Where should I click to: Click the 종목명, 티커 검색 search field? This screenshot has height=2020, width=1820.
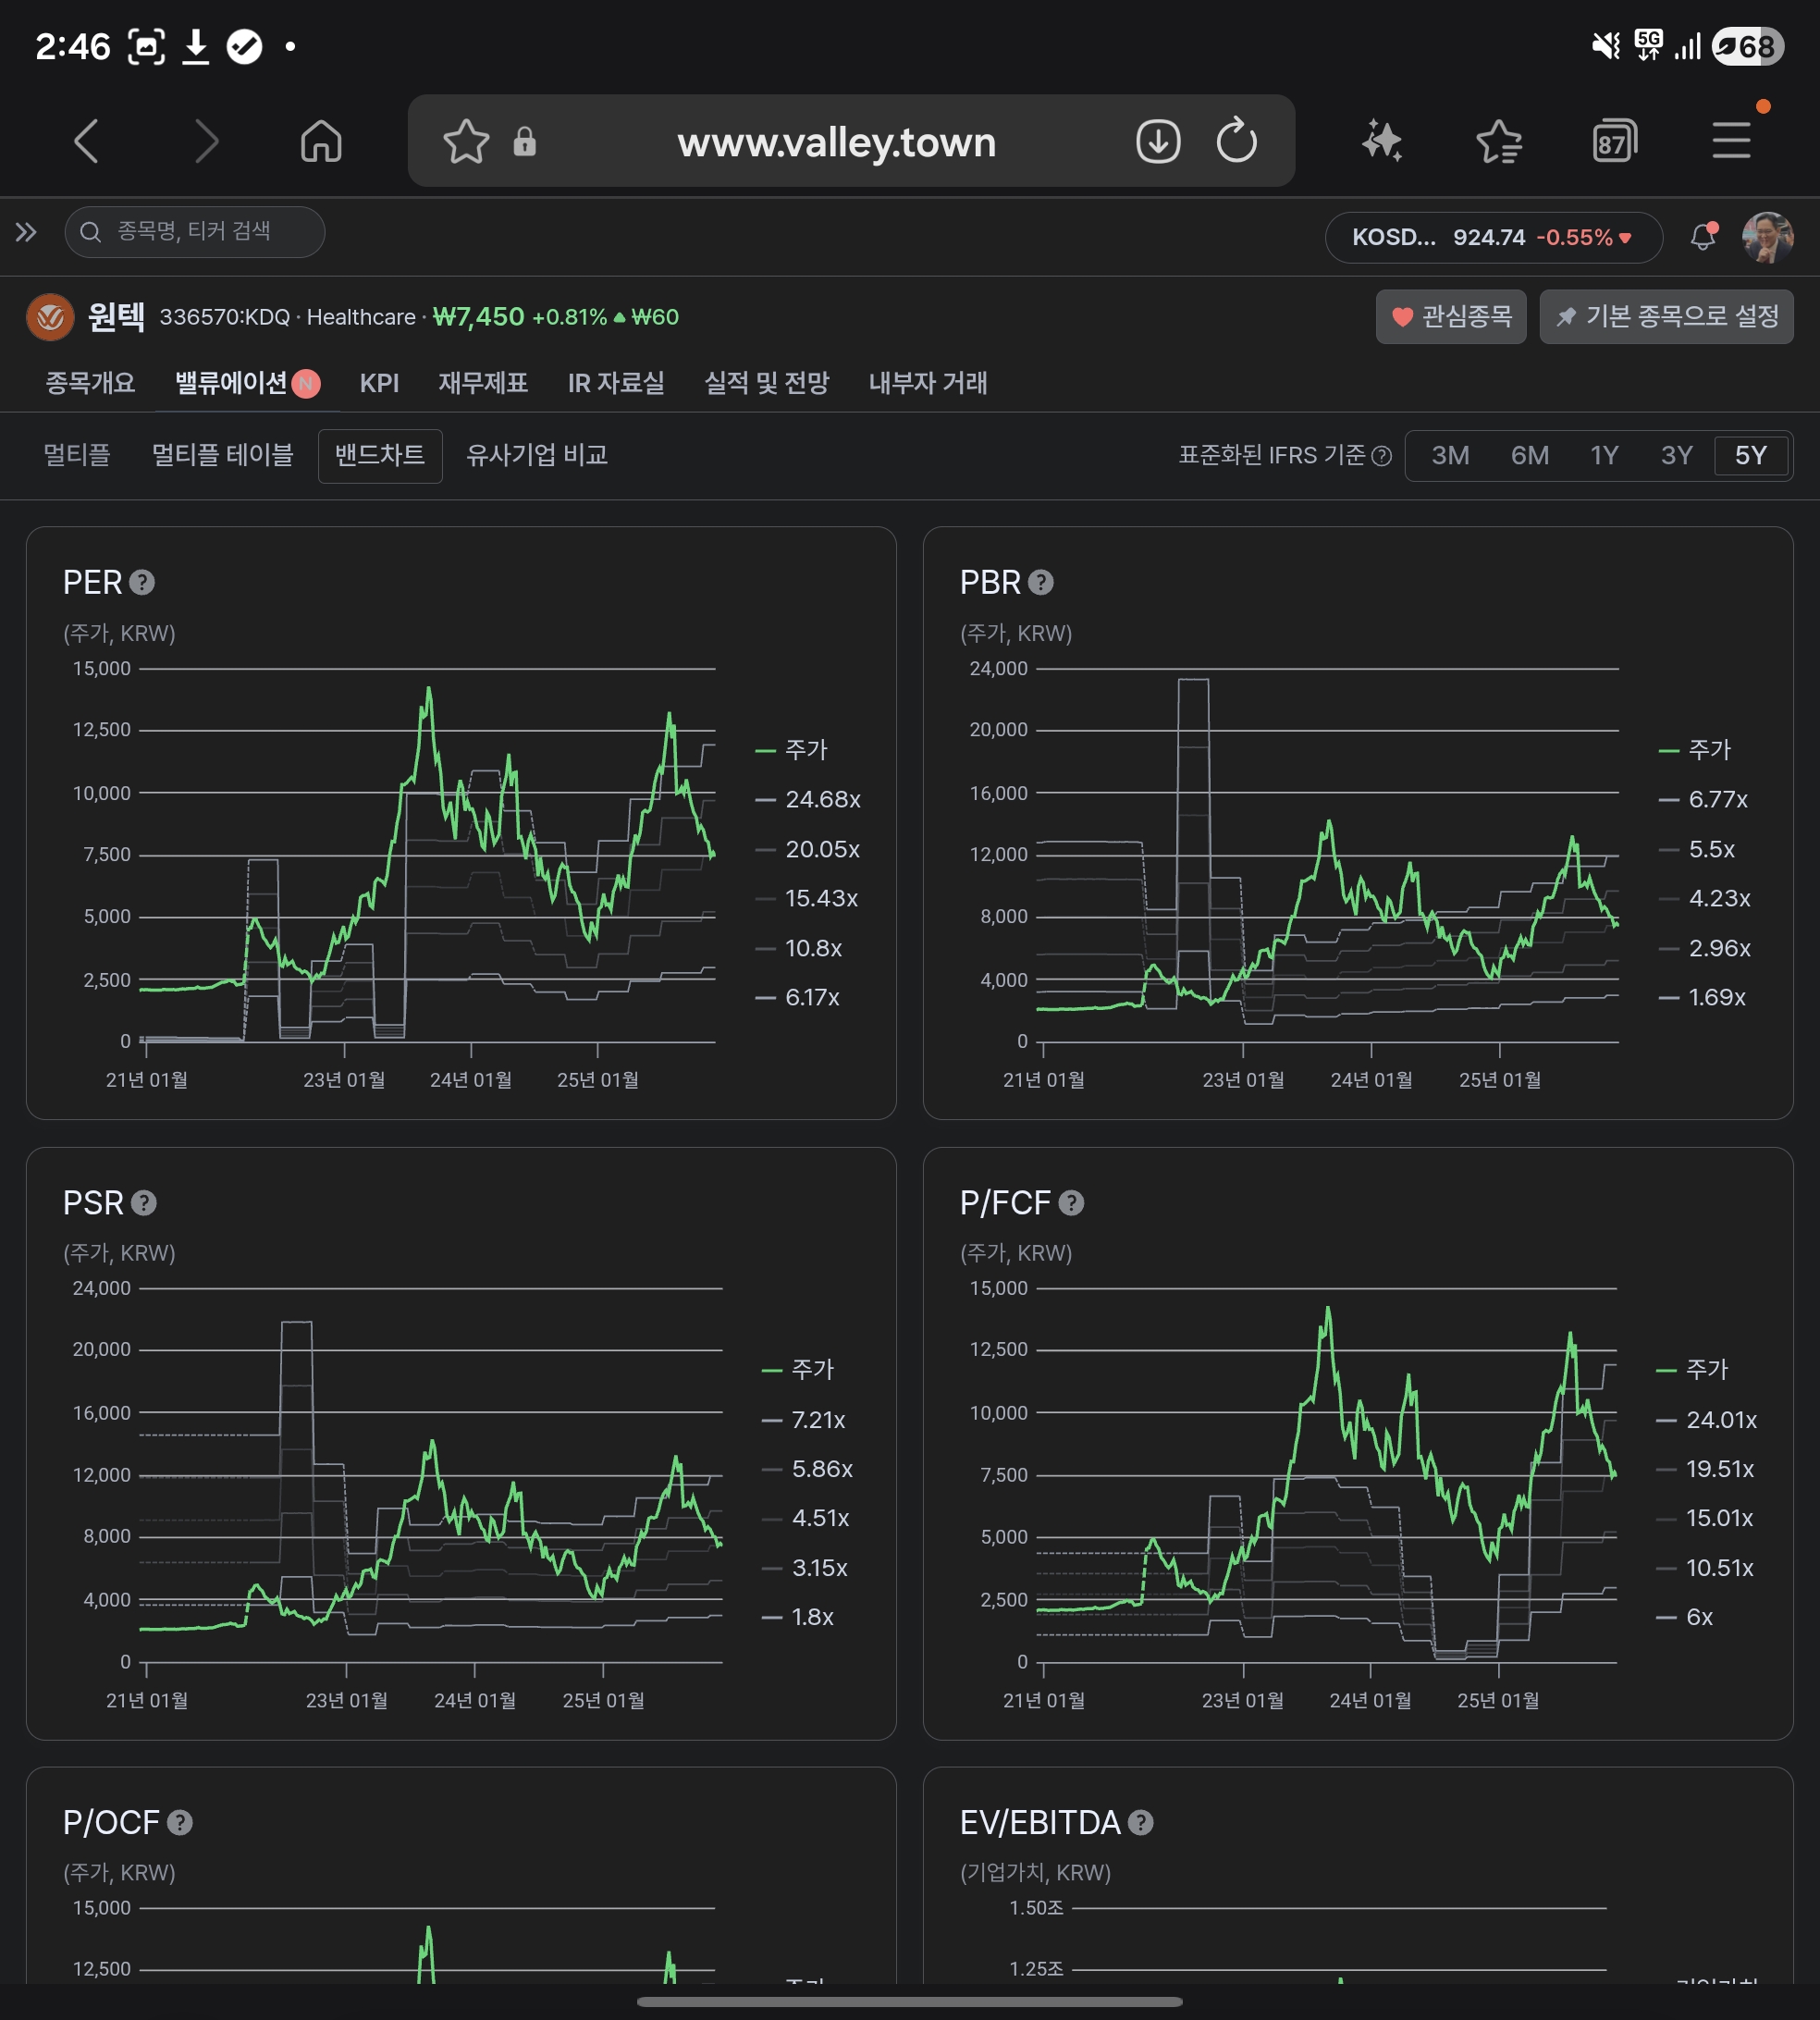coord(195,232)
